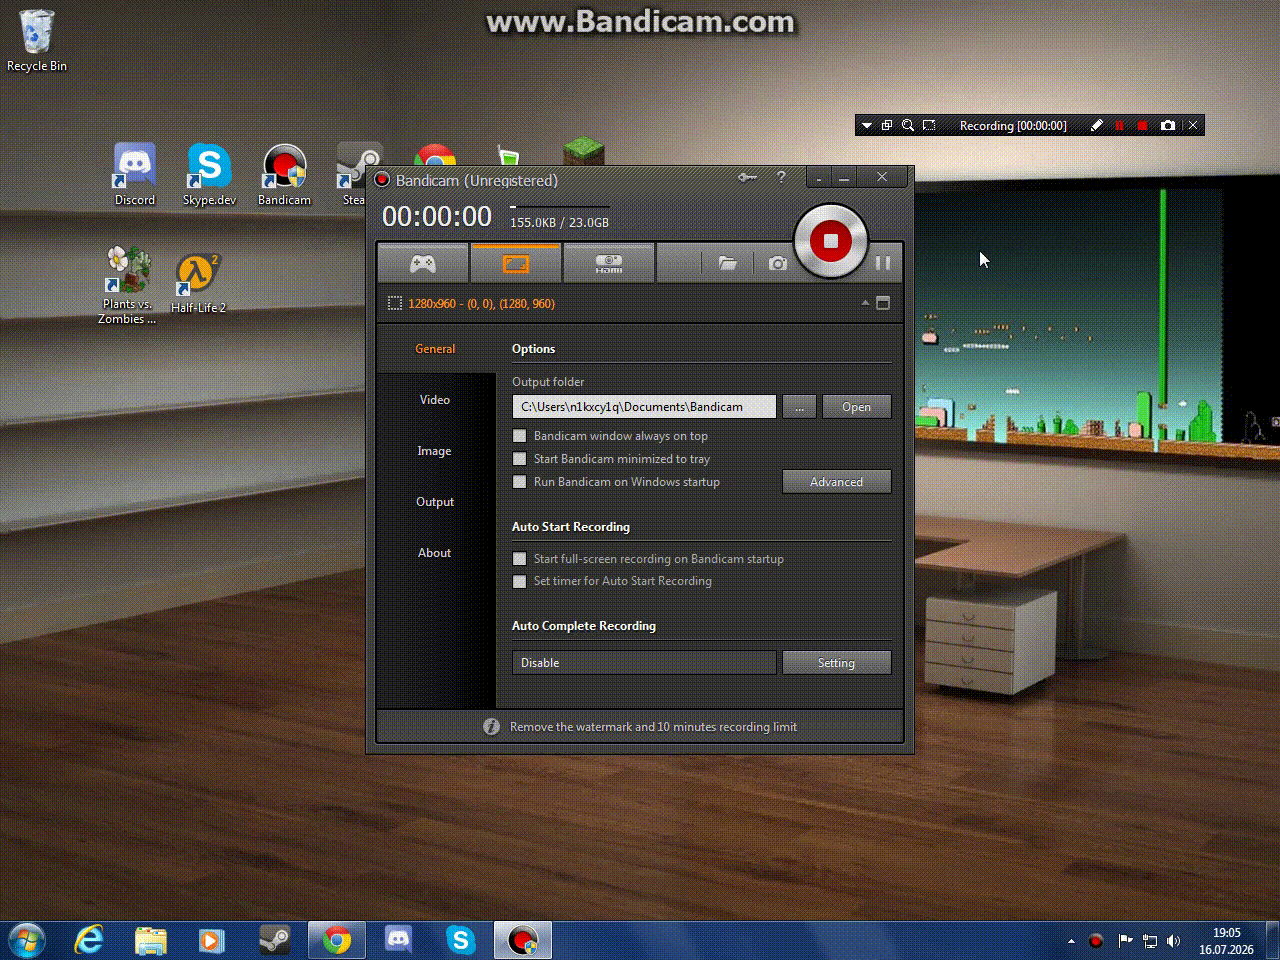This screenshot has height=960, width=1280.
Task: Click the 1280x960 capture area text
Action: point(481,304)
